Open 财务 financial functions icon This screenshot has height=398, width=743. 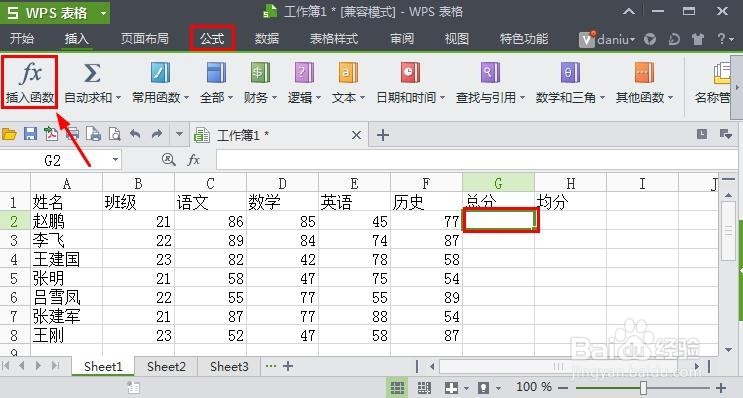(x=260, y=73)
